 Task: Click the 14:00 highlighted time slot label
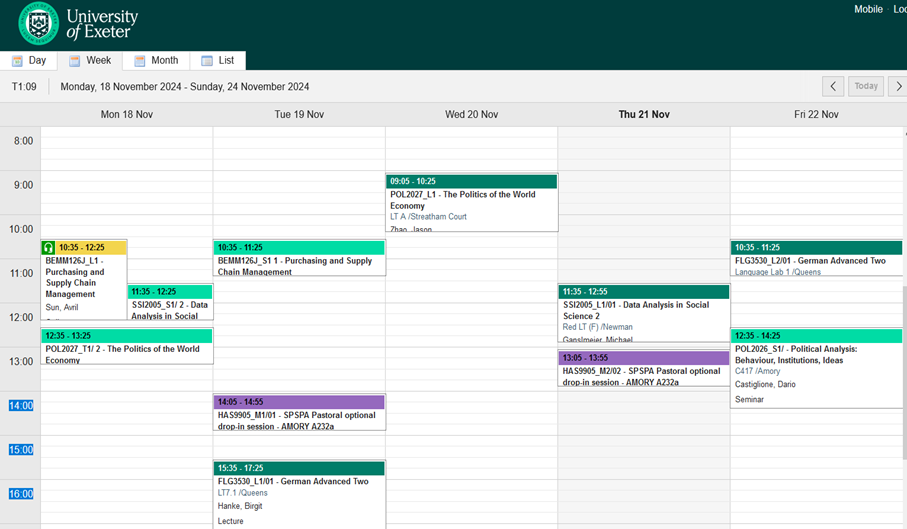(x=22, y=406)
